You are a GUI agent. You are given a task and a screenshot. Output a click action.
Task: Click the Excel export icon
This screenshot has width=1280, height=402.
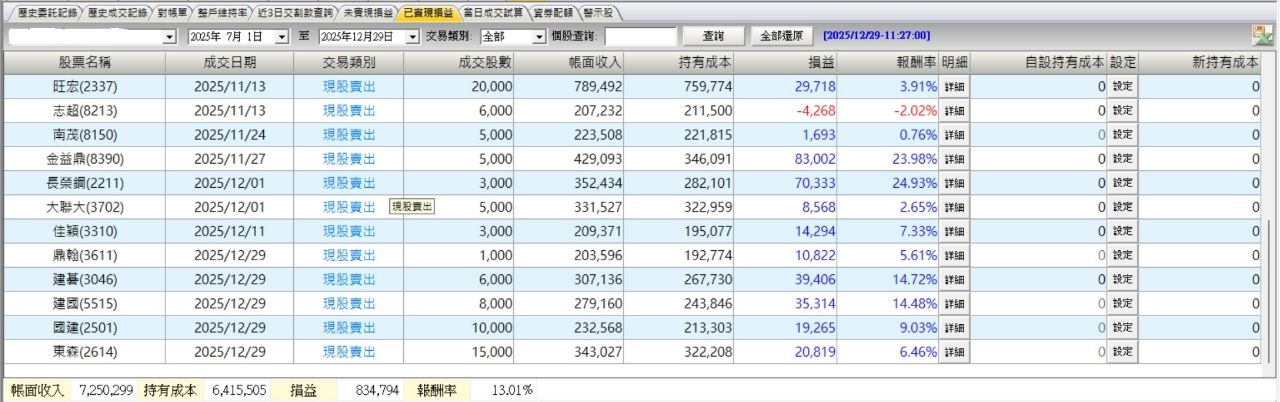tap(1261, 35)
